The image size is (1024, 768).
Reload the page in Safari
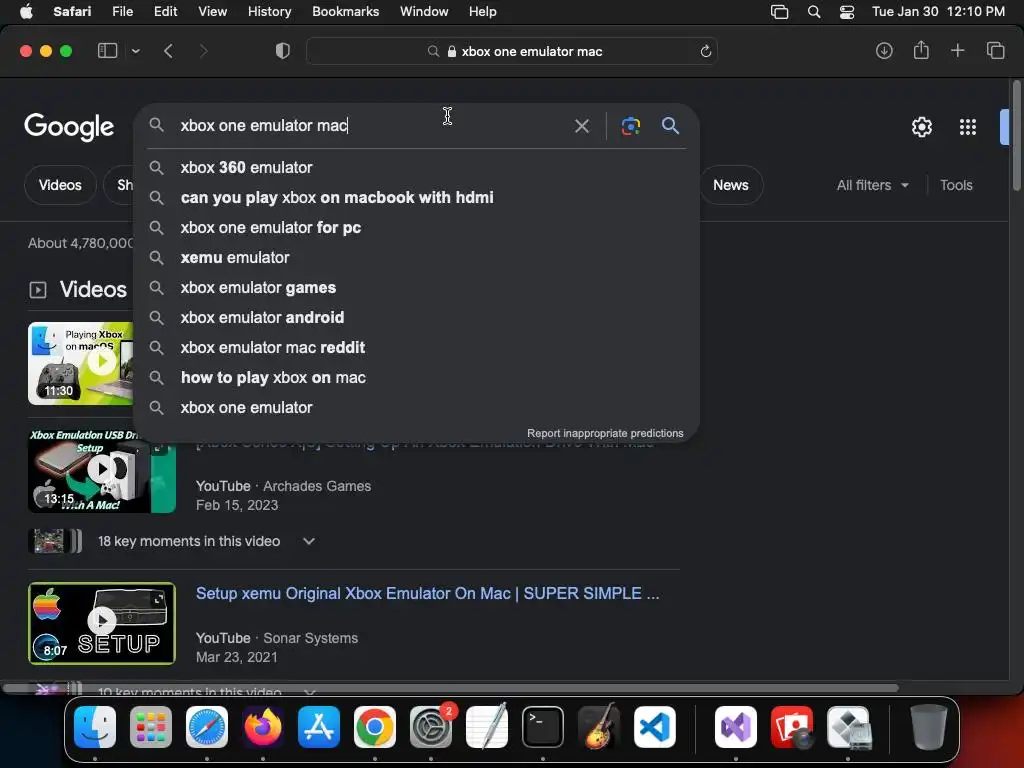click(x=705, y=52)
